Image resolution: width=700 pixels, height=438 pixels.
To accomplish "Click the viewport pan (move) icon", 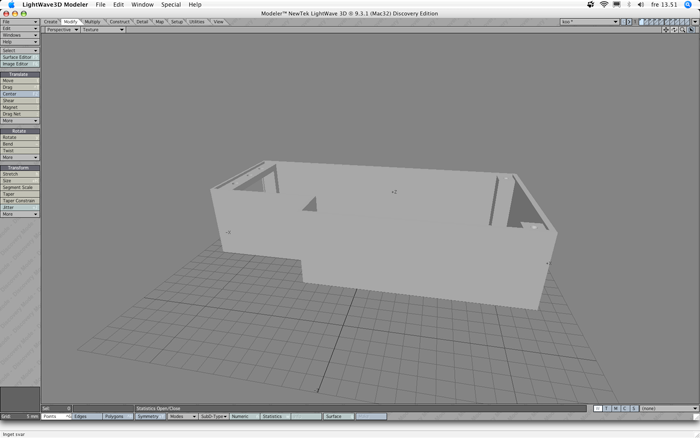I will tap(666, 29).
